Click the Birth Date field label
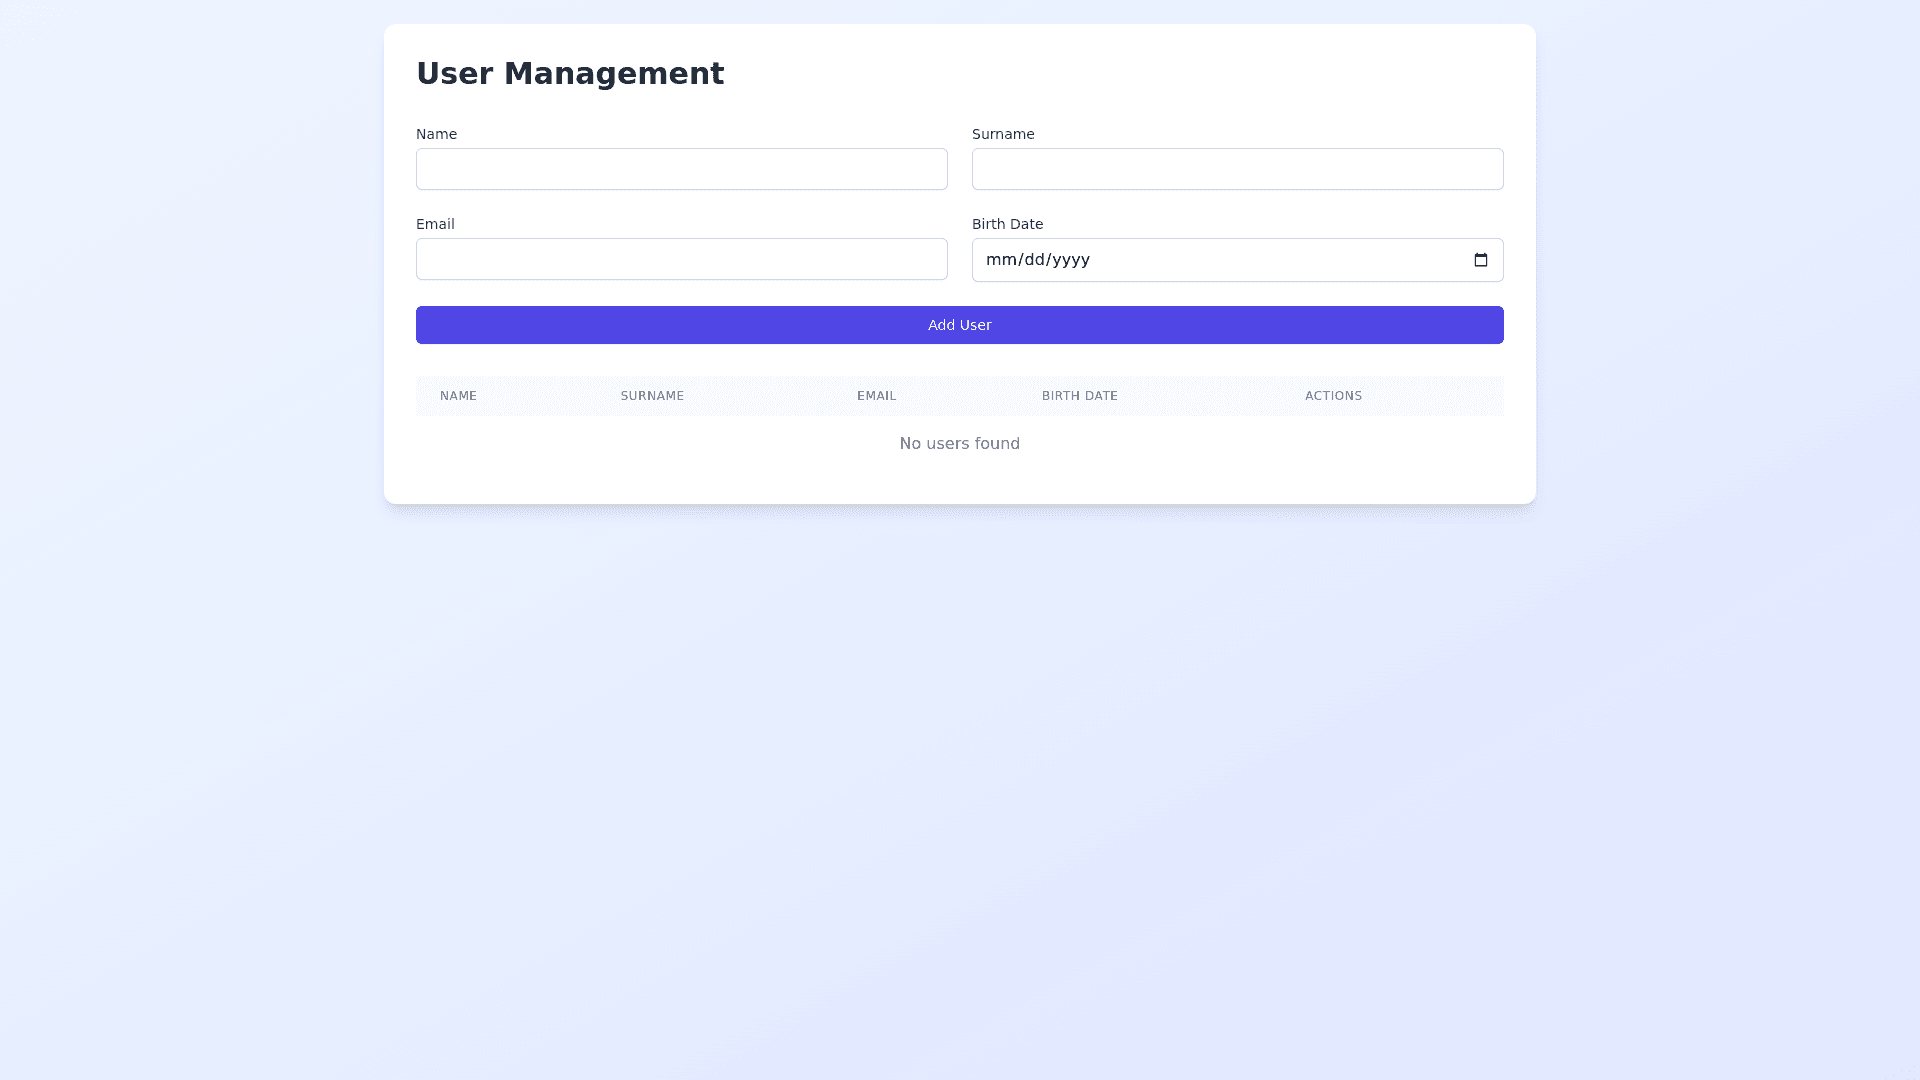Screen dimensions: 1920x1080 coord(1007,224)
